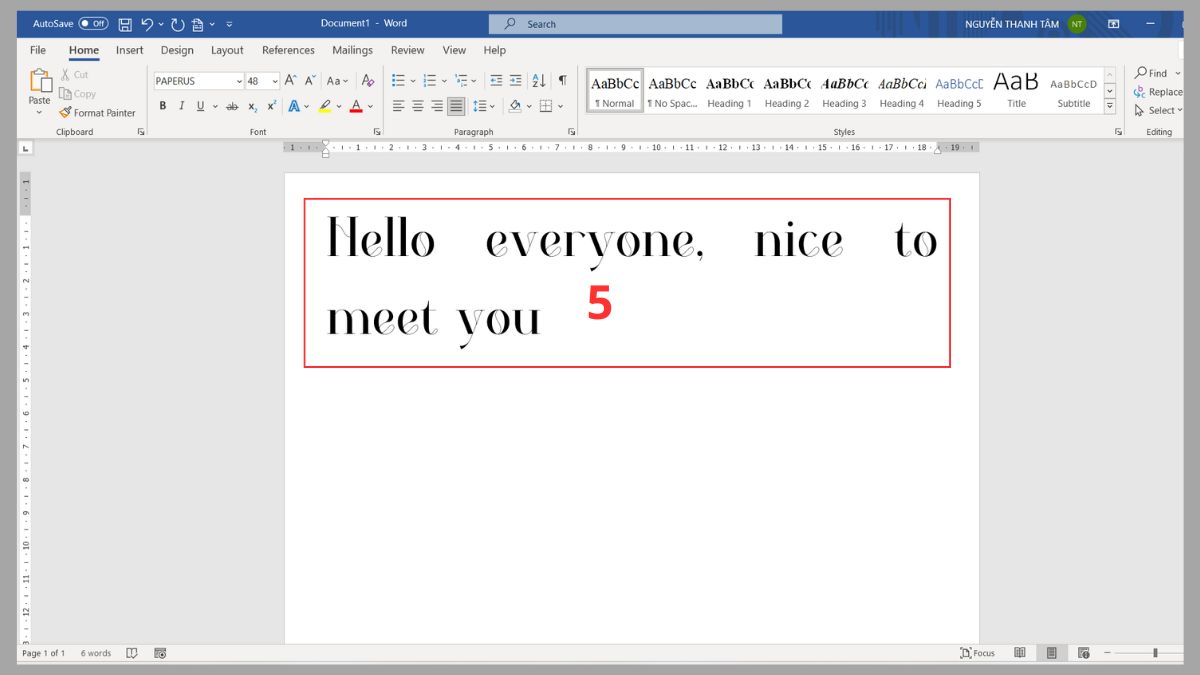Image resolution: width=1200 pixels, height=675 pixels.
Task: Select the Format Painter tool
Action: click(98, 112)
